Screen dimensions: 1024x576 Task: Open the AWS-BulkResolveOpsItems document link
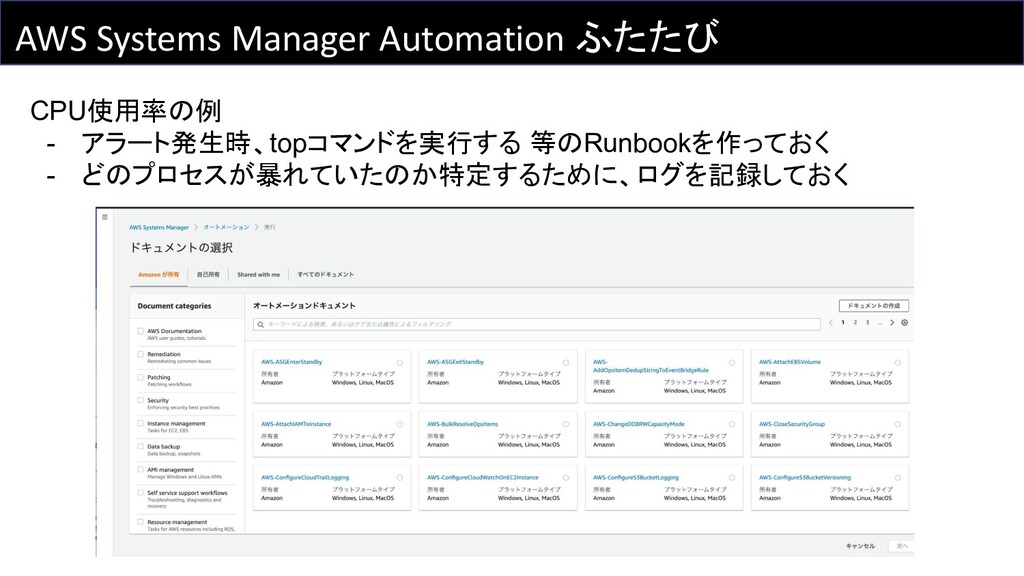pyautogui.click(x=462, y=424)
